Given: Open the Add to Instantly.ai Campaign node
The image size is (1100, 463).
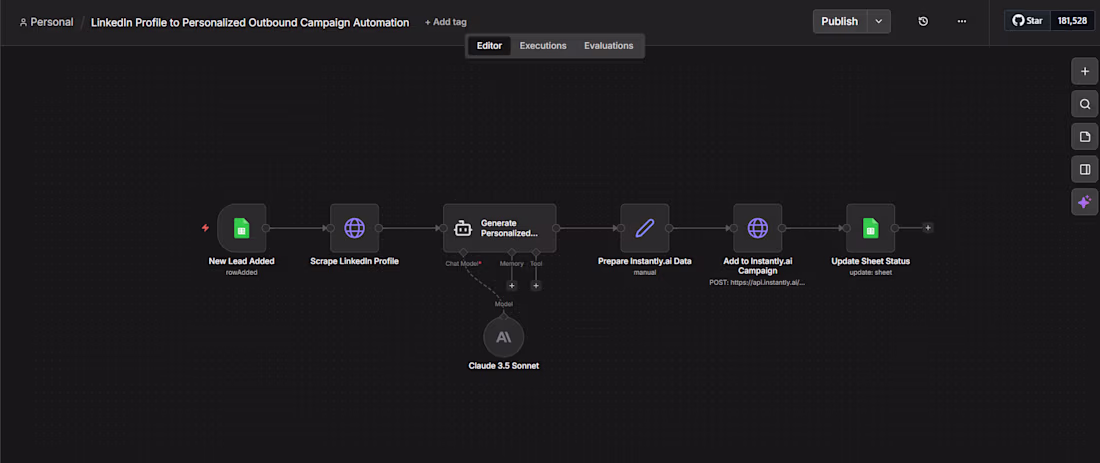Looking at the screenshot, I should (x=758, y=228).
